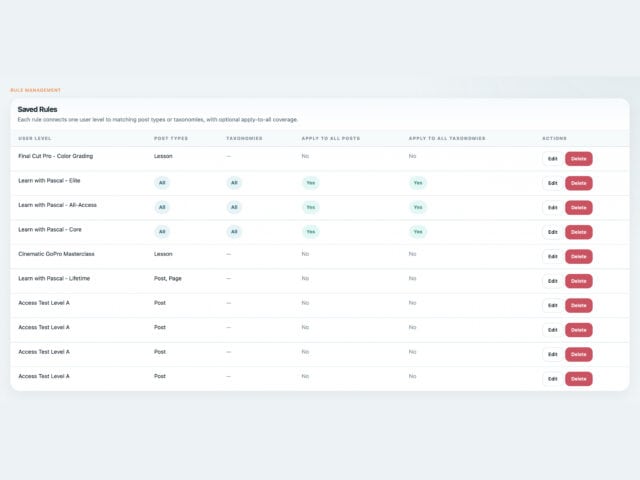This screenshot has width=640, height=480.
Task: Click all-posts 'Yes' badge for Pascal - Elite
Action: [311, 183]
